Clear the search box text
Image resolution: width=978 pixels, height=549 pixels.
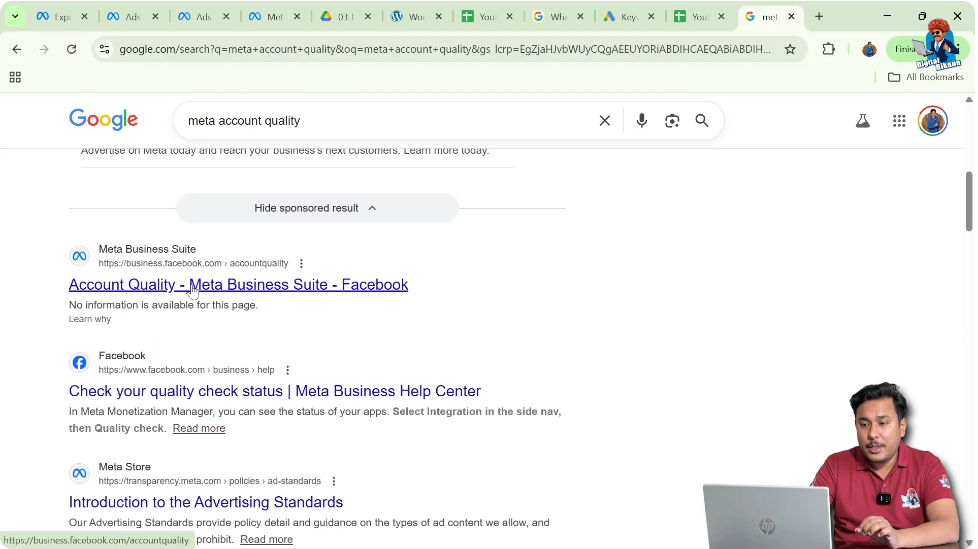(x=605, y=121)
